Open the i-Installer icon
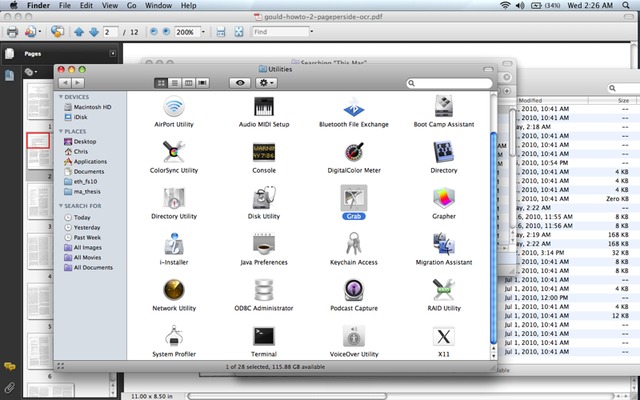Screen dimensions: 640x400 point(174,244)
